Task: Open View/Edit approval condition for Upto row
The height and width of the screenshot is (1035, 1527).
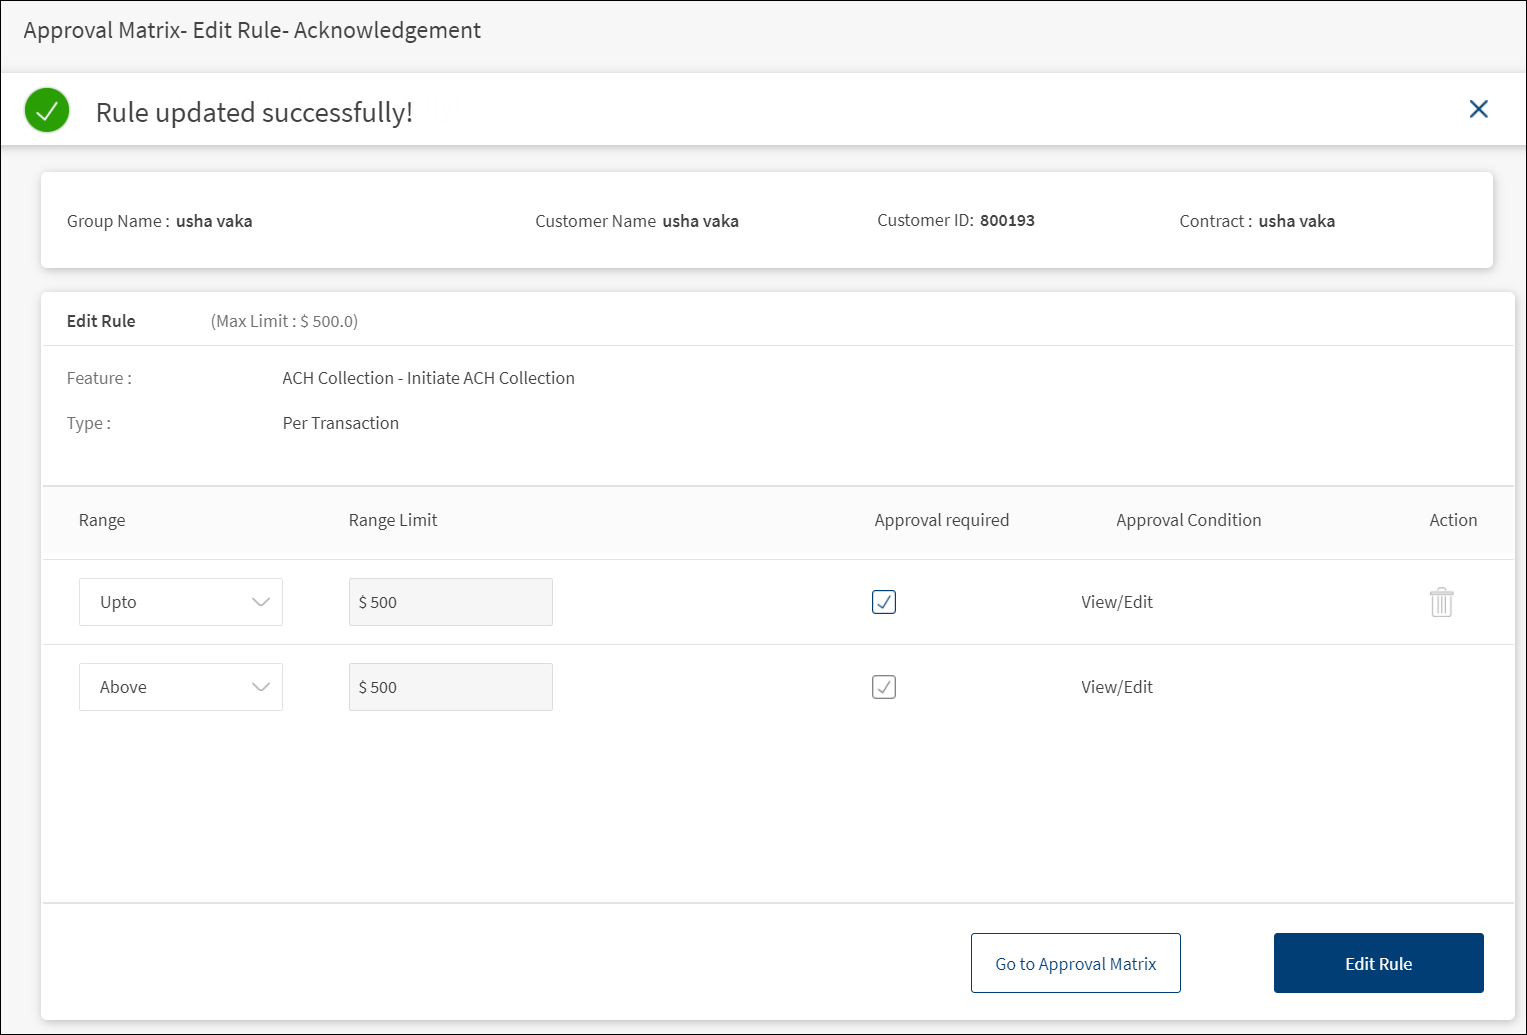Action: tap(1117, 602)
